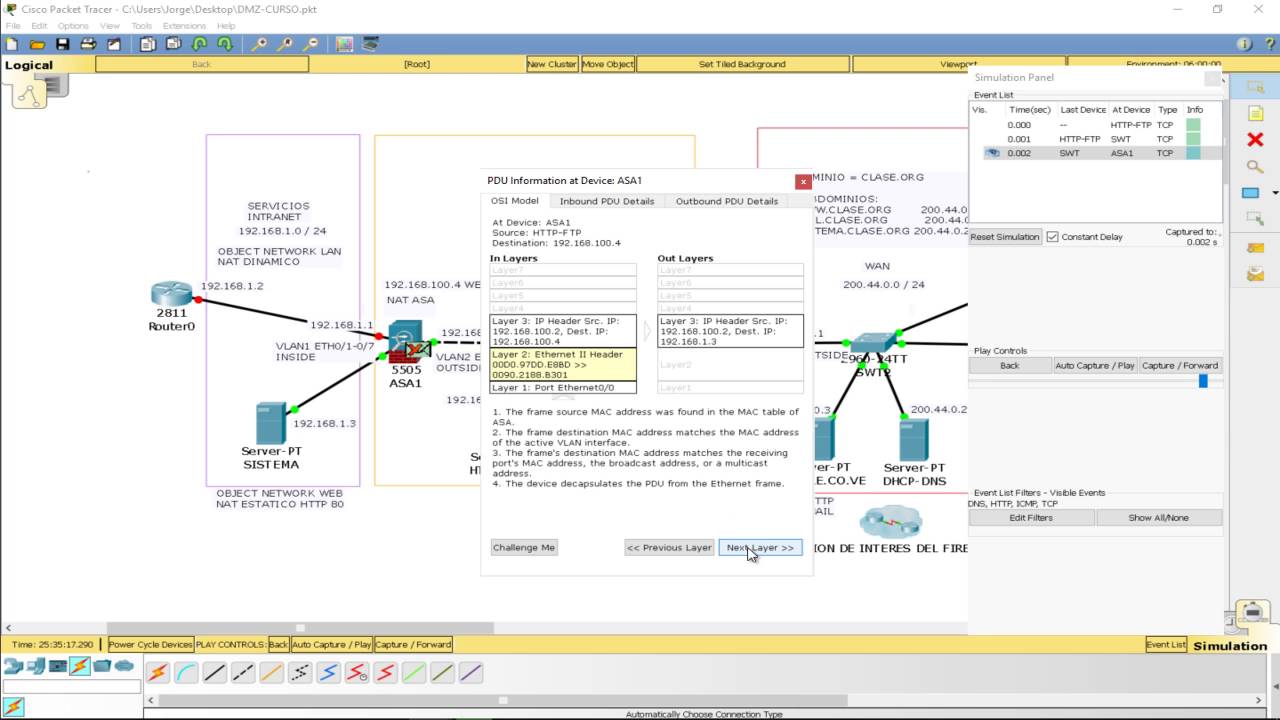Open the Options menu
The image size is (1280, 720).
coord(72,26)
